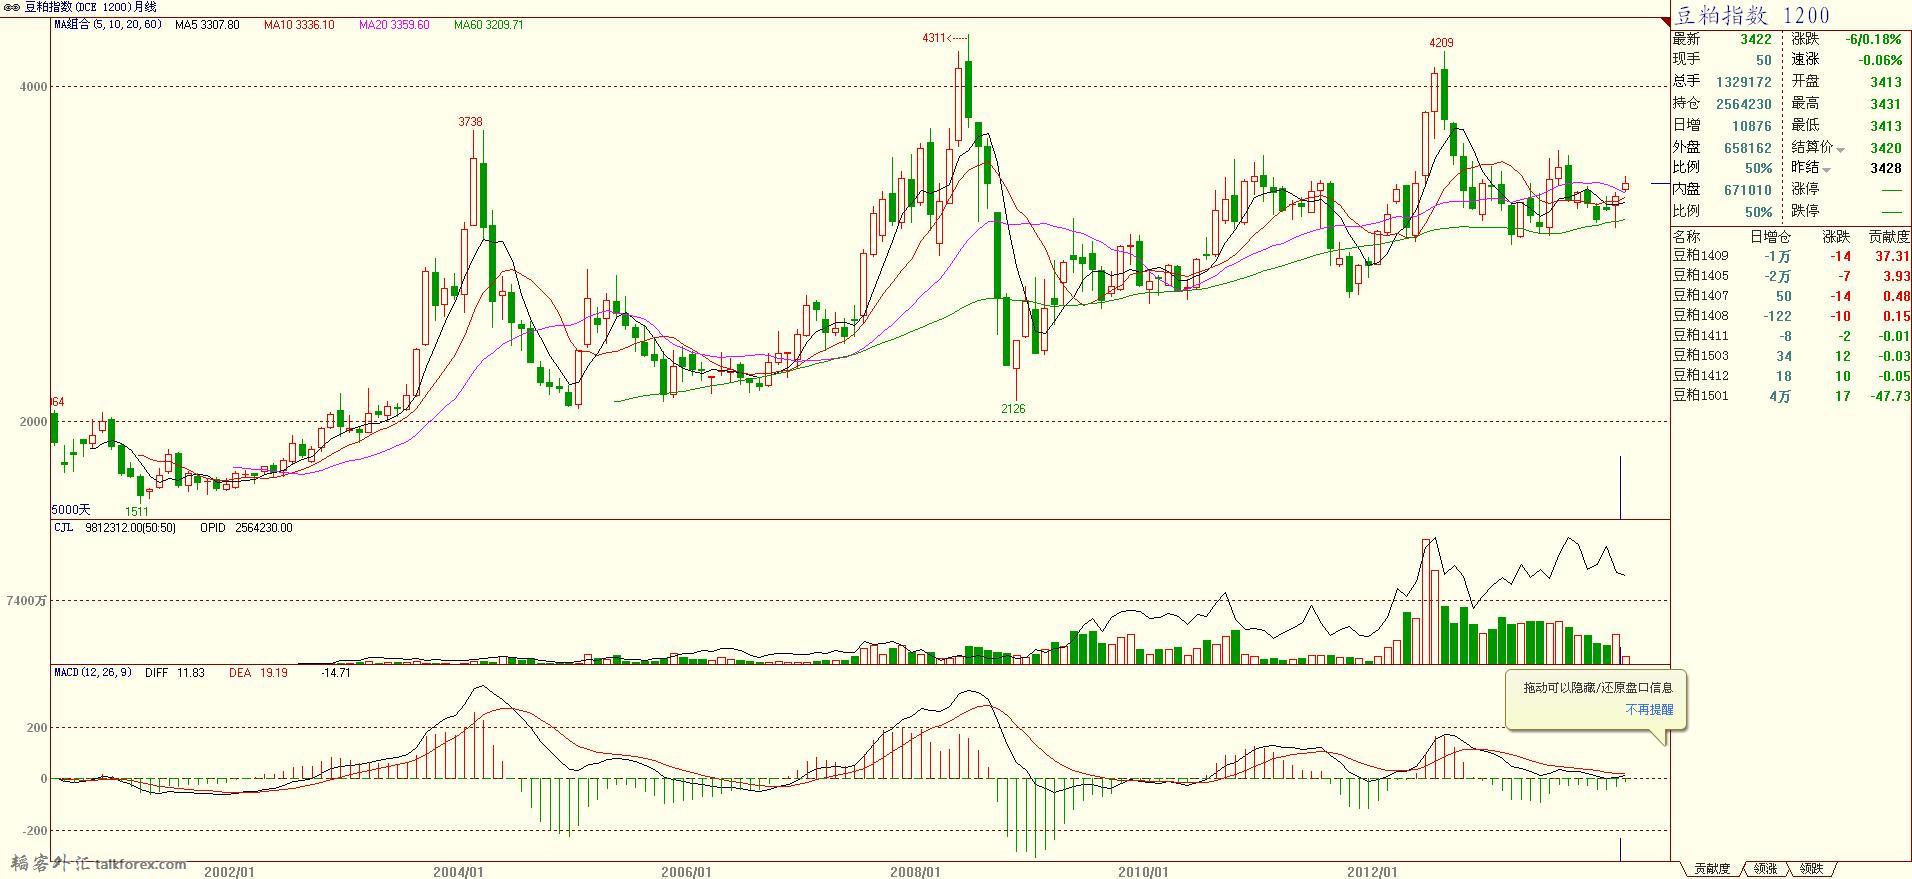This screenshot has width=1912, height=879.
Task: Select the 豆粕1412 contract row
Action: (1791, 376)
